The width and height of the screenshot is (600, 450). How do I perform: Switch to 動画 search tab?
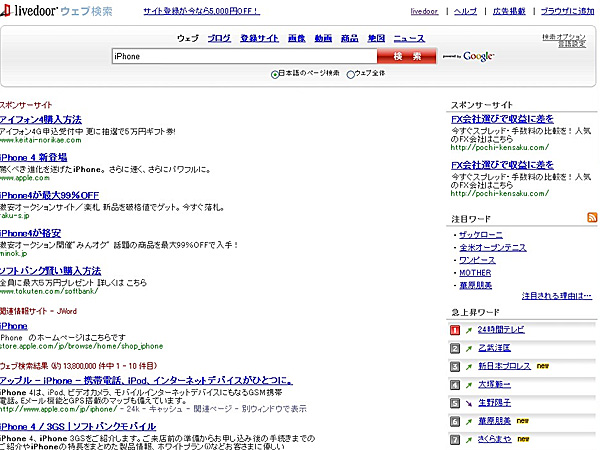(x=323, y=38)
